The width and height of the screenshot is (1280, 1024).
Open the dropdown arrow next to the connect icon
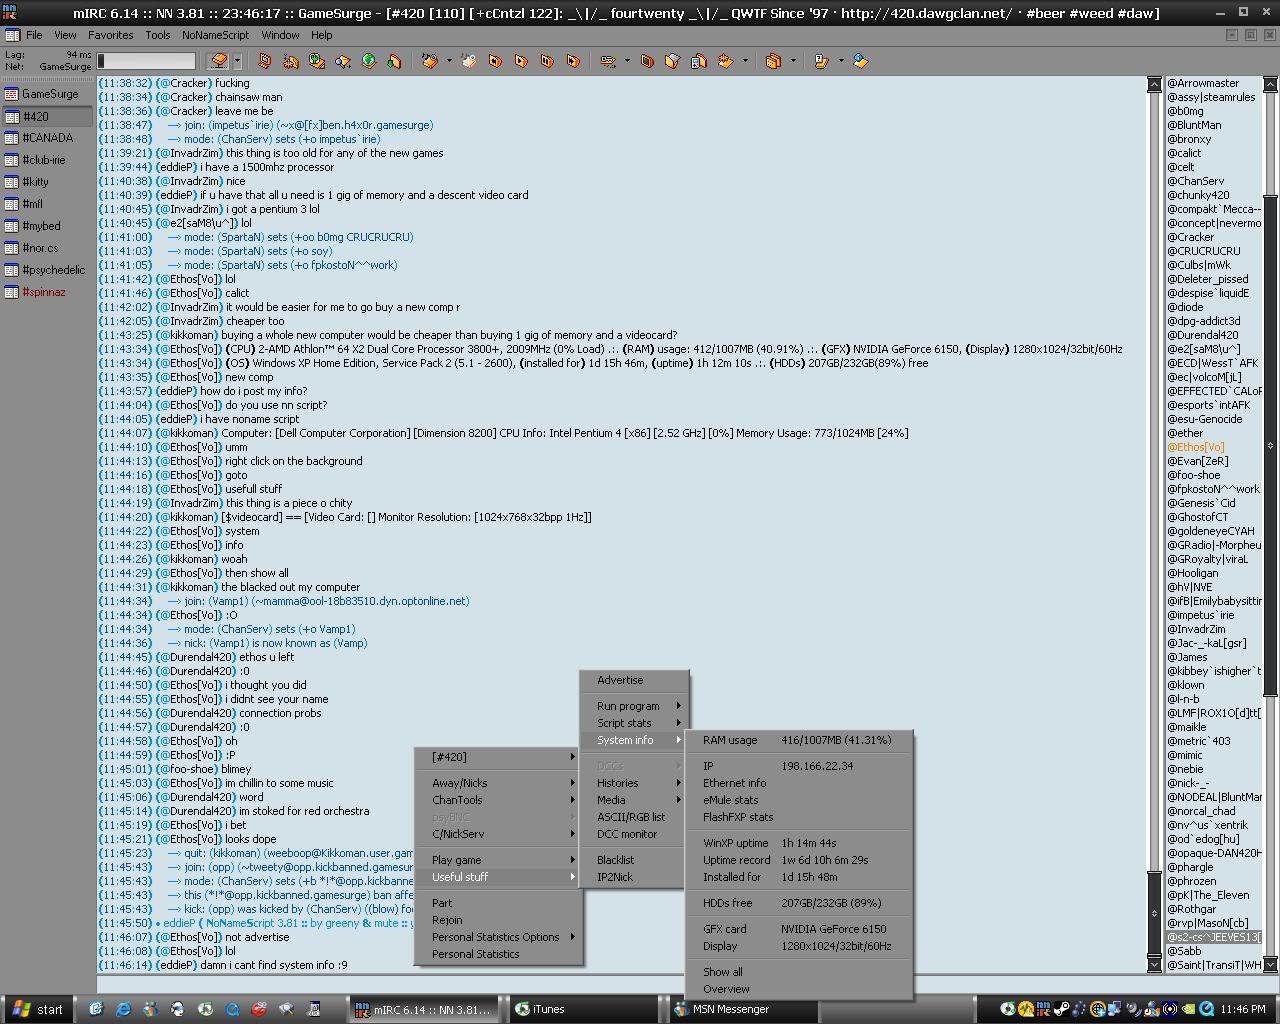coord(238,61)
